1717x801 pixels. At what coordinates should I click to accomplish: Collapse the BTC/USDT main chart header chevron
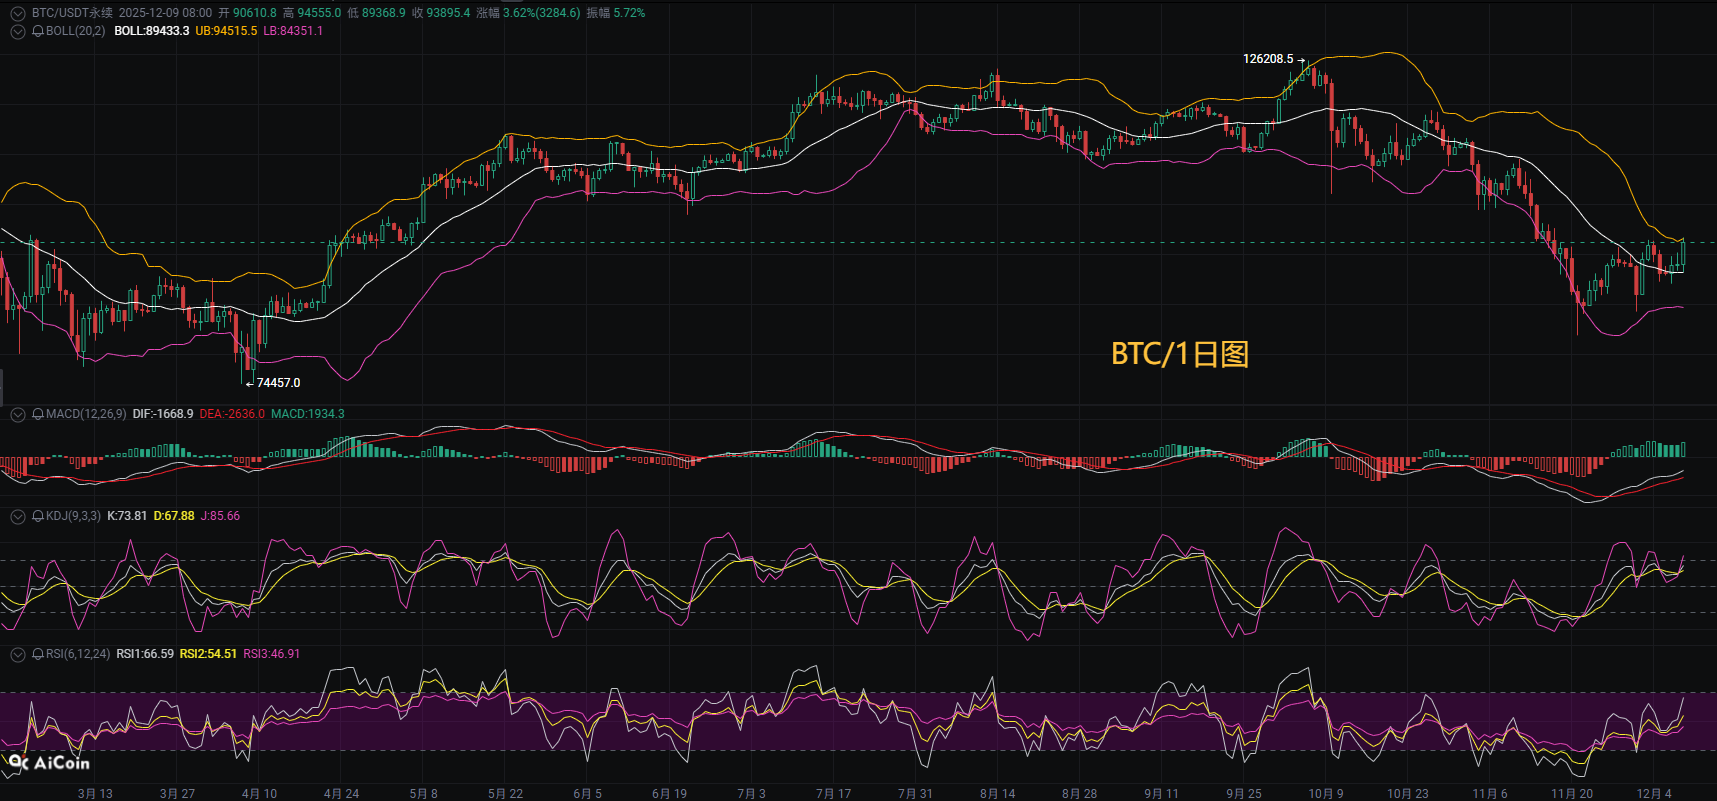point(17,13)
